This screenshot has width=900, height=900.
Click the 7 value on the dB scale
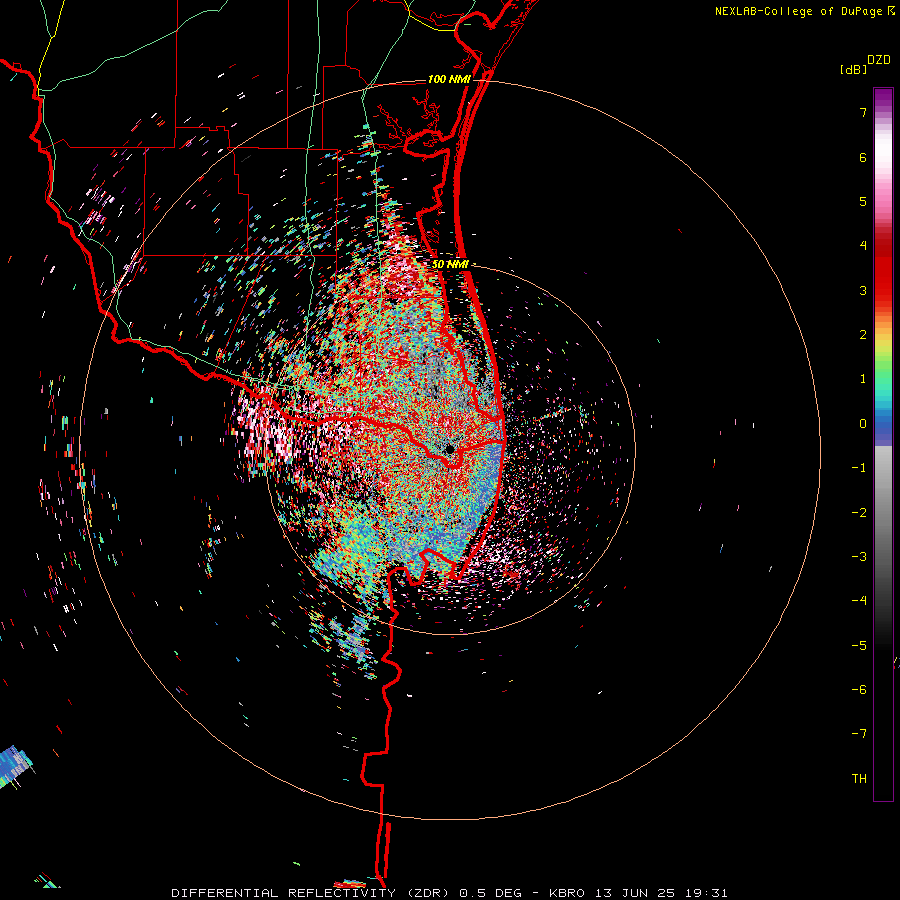[863, 112]
